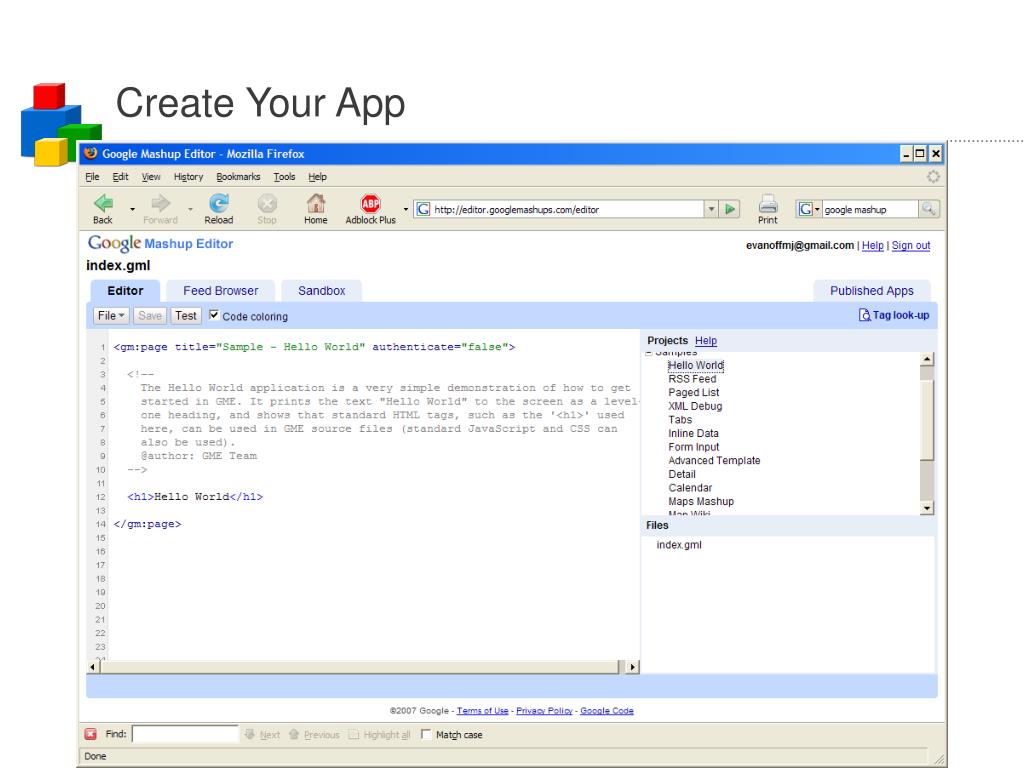The width and height of the screenshot is (1024, 768).
Task: Click the google mashup search field
Action: click(870, 209)
